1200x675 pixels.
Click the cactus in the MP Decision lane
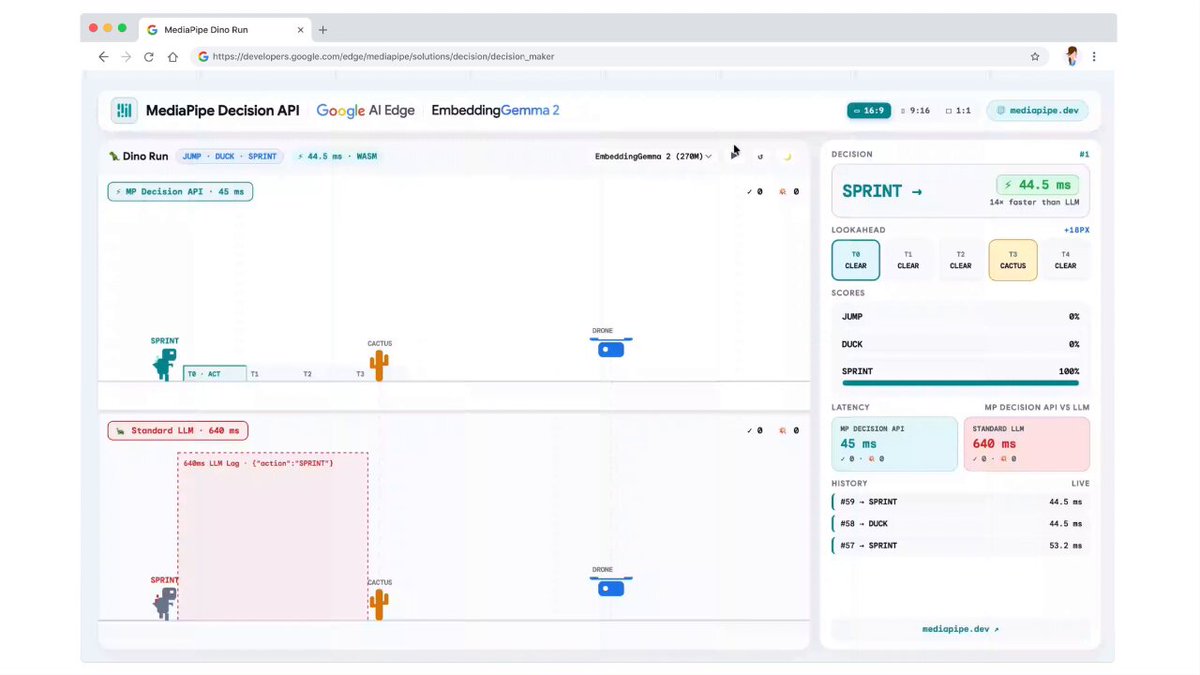click(378, 365)
